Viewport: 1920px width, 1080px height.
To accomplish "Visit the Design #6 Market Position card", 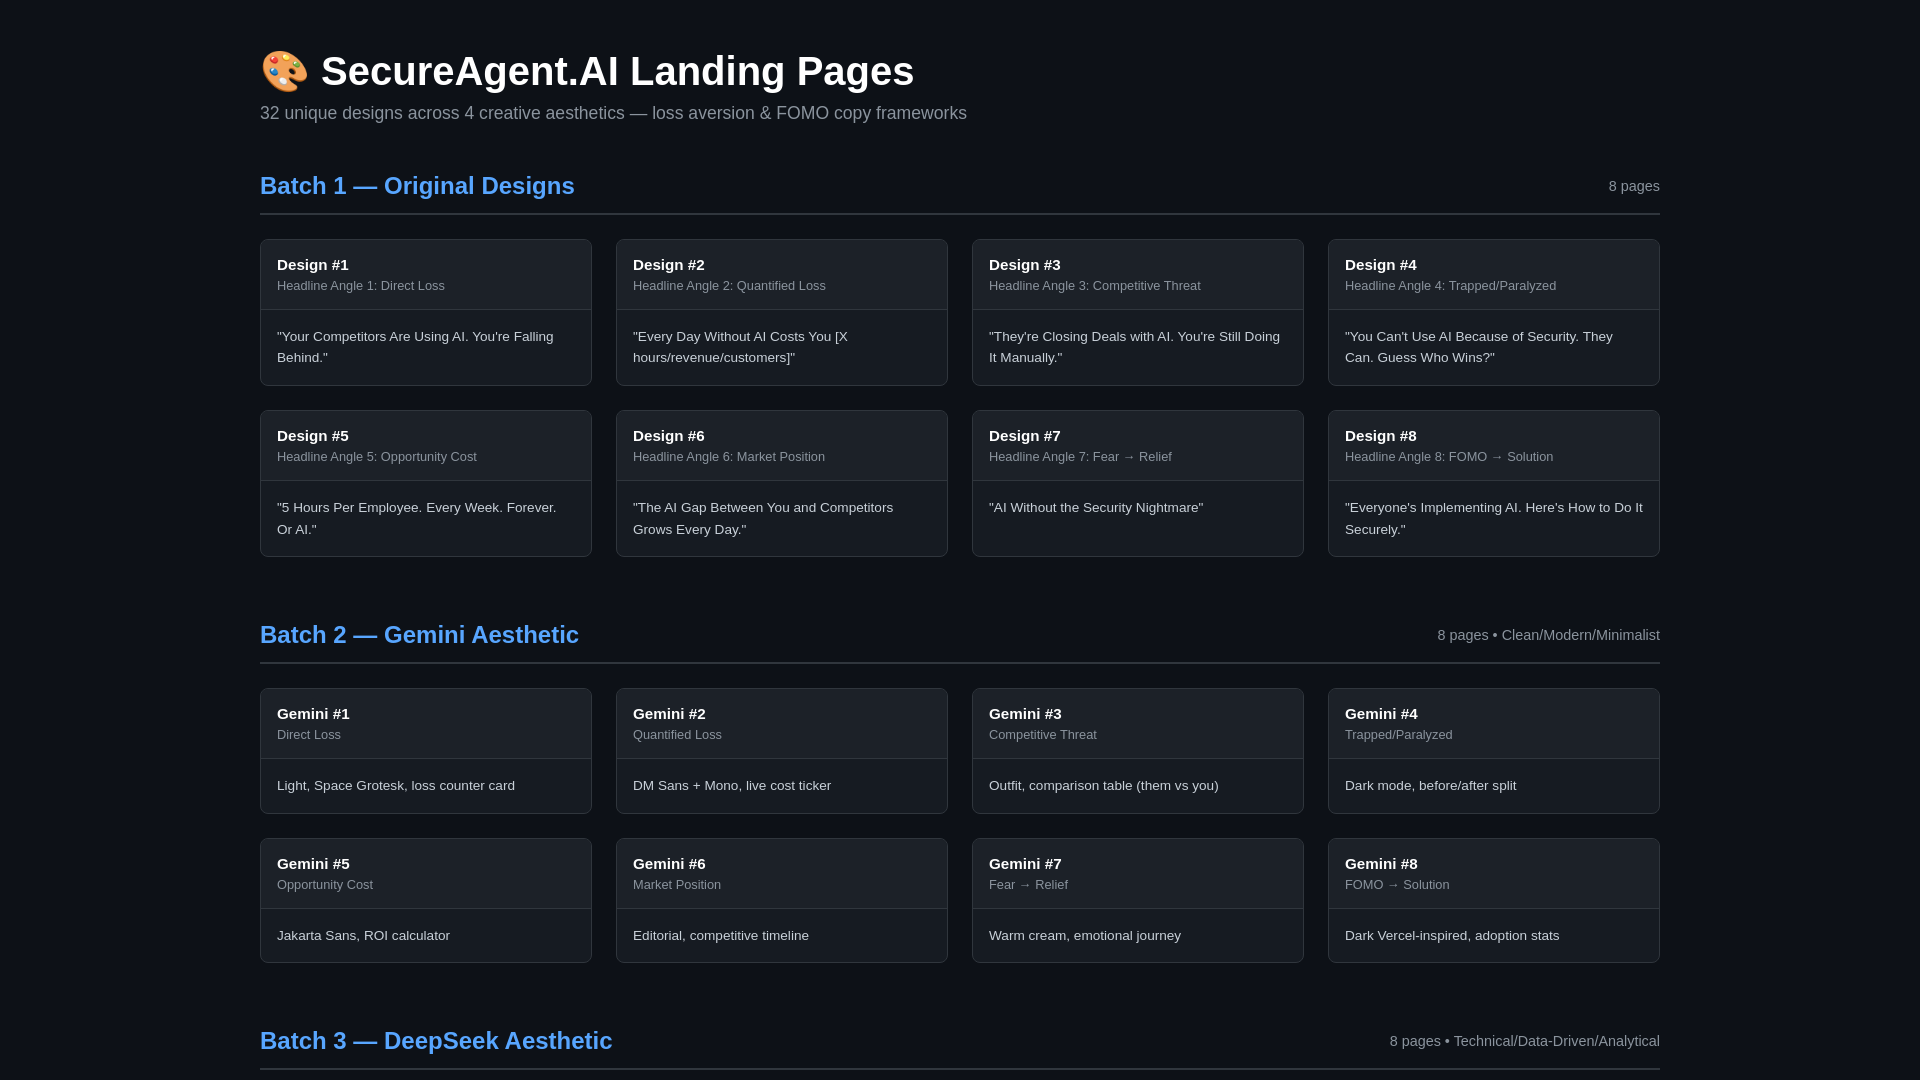I will (x=781, y=483).
